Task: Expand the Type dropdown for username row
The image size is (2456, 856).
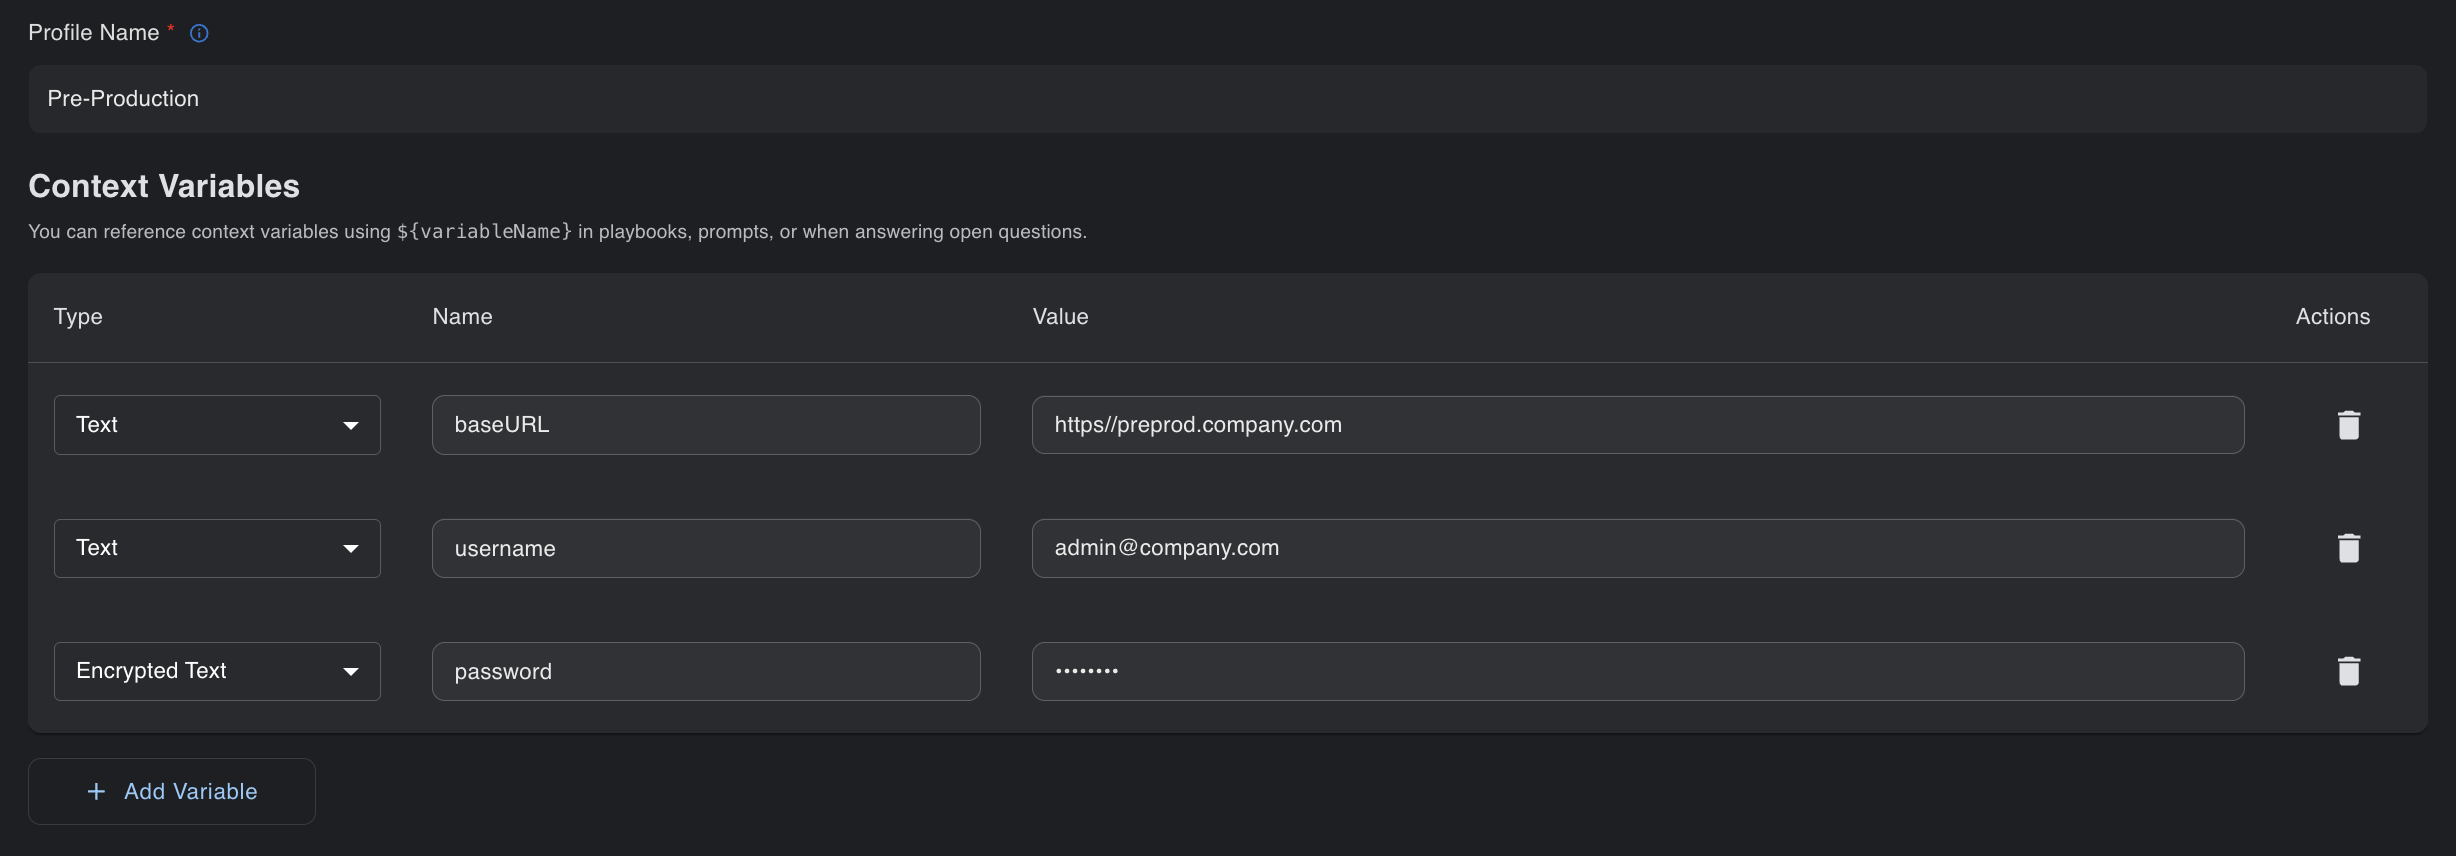Action: coord(217,548)
